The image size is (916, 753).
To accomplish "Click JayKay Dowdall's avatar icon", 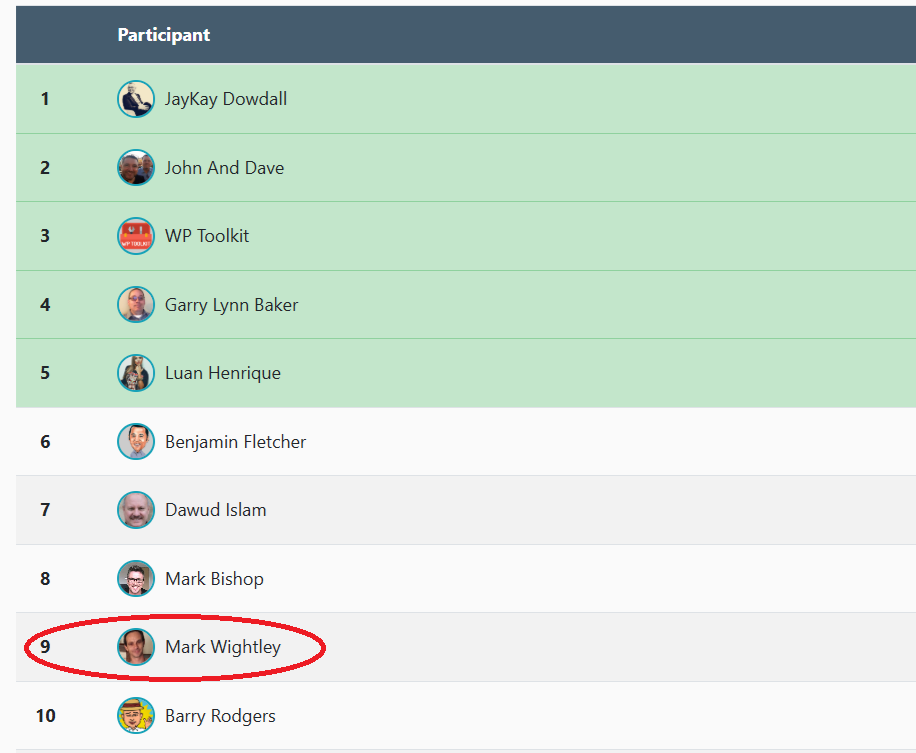I will coord(136,99).
